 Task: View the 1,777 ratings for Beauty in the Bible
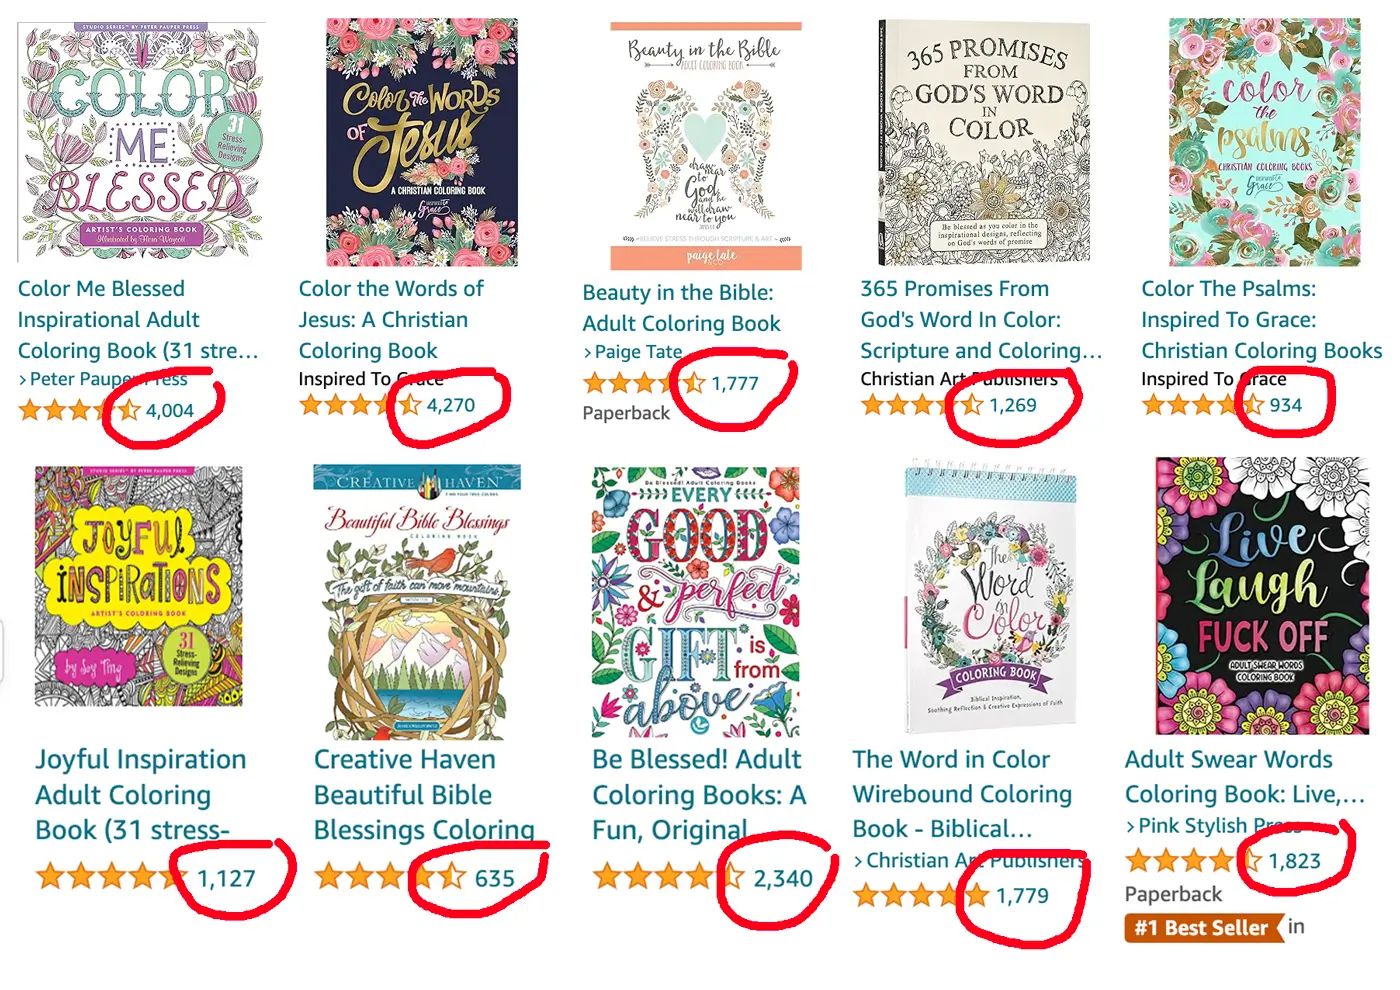(x=735, y=383)
